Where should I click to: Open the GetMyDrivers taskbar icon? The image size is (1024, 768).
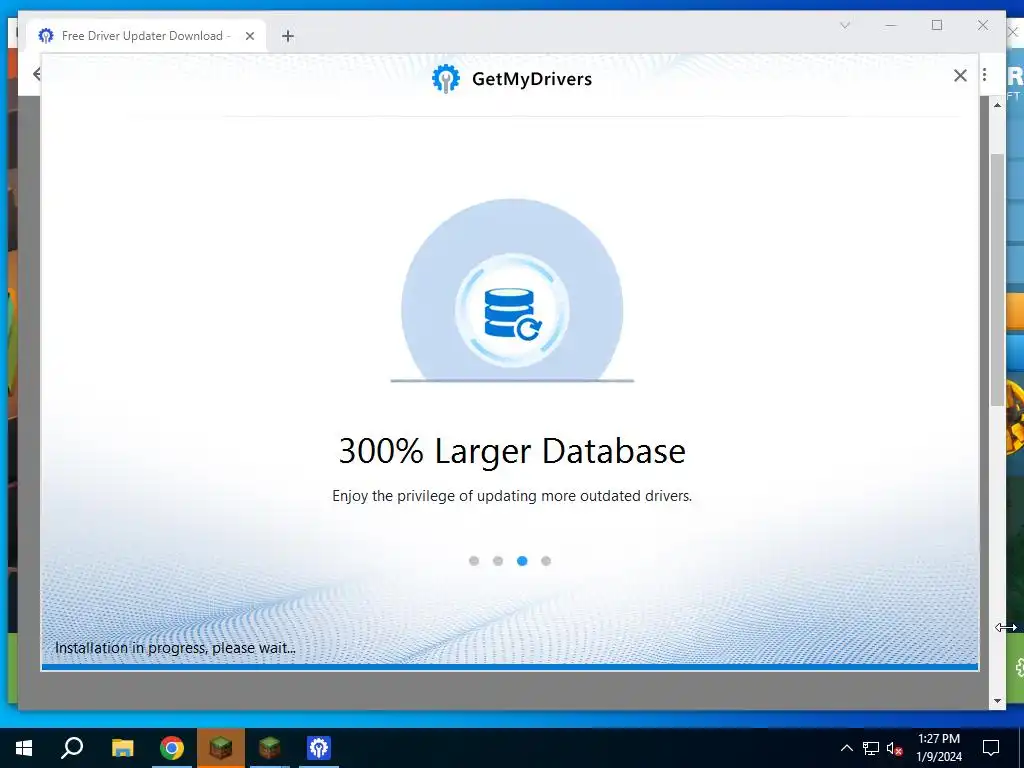click(x=319, y=748)
